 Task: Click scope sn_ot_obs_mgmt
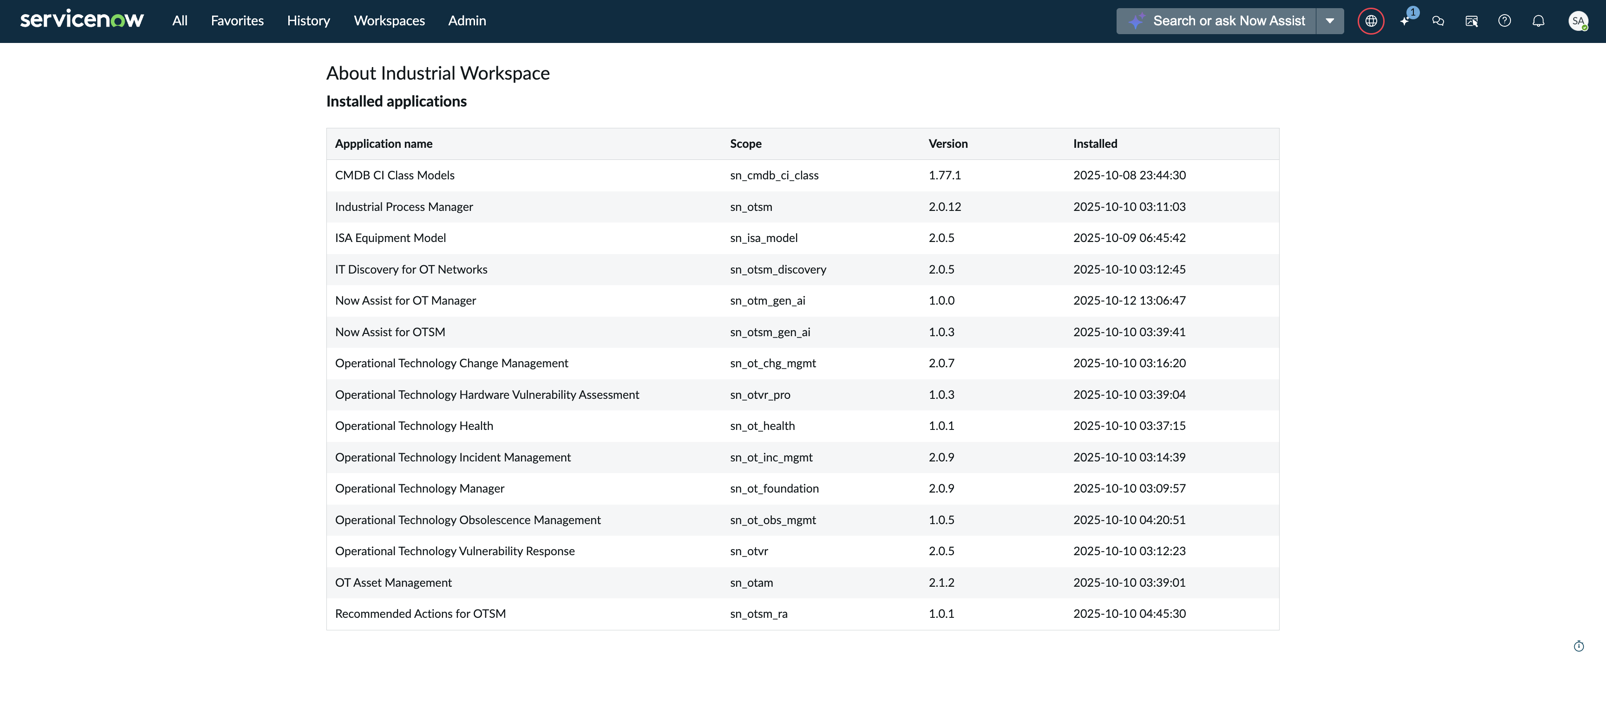[773, 520]
